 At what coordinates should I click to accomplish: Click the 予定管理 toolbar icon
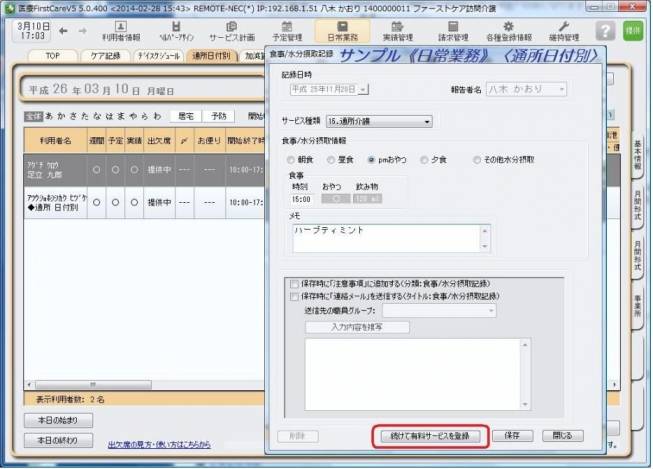click(x=288, y=31)
